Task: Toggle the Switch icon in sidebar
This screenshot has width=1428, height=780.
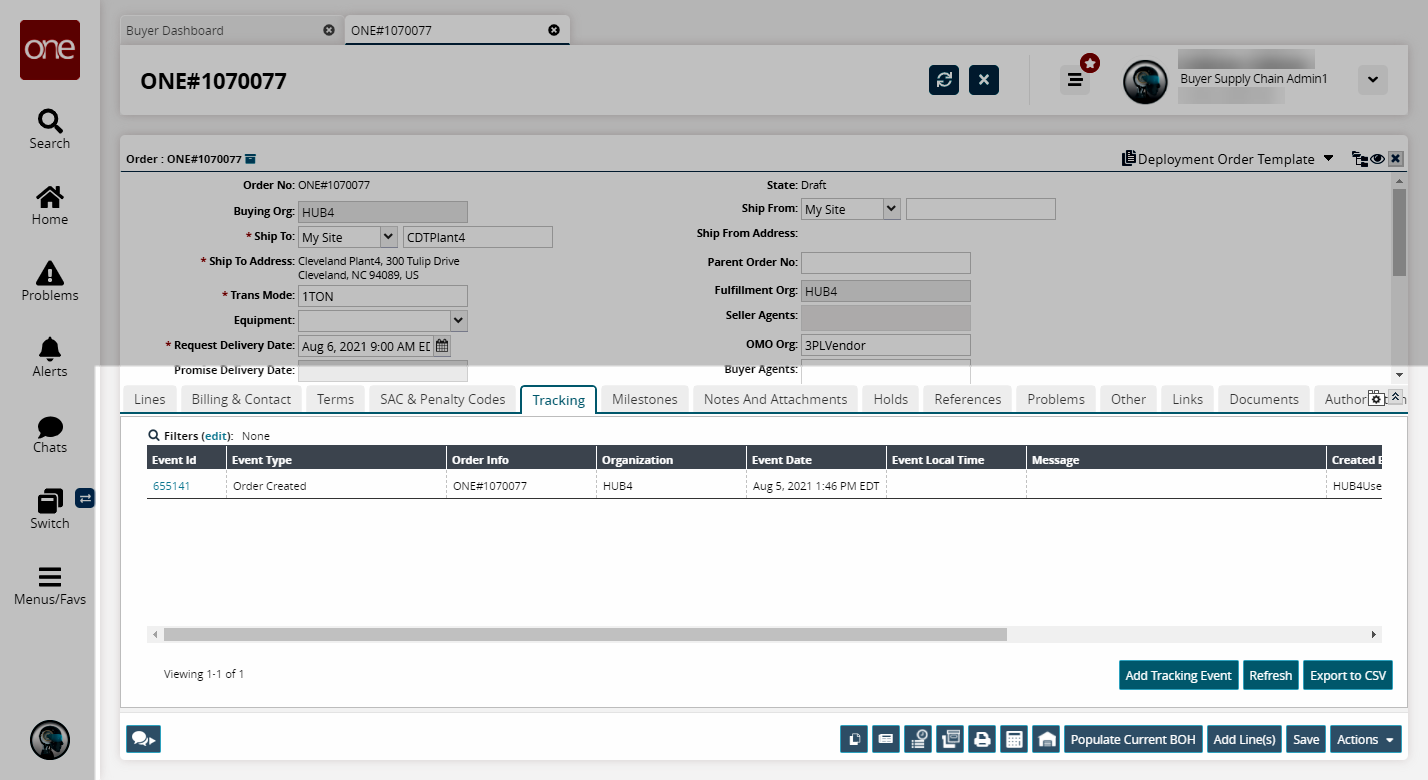Action: (49, 509)
